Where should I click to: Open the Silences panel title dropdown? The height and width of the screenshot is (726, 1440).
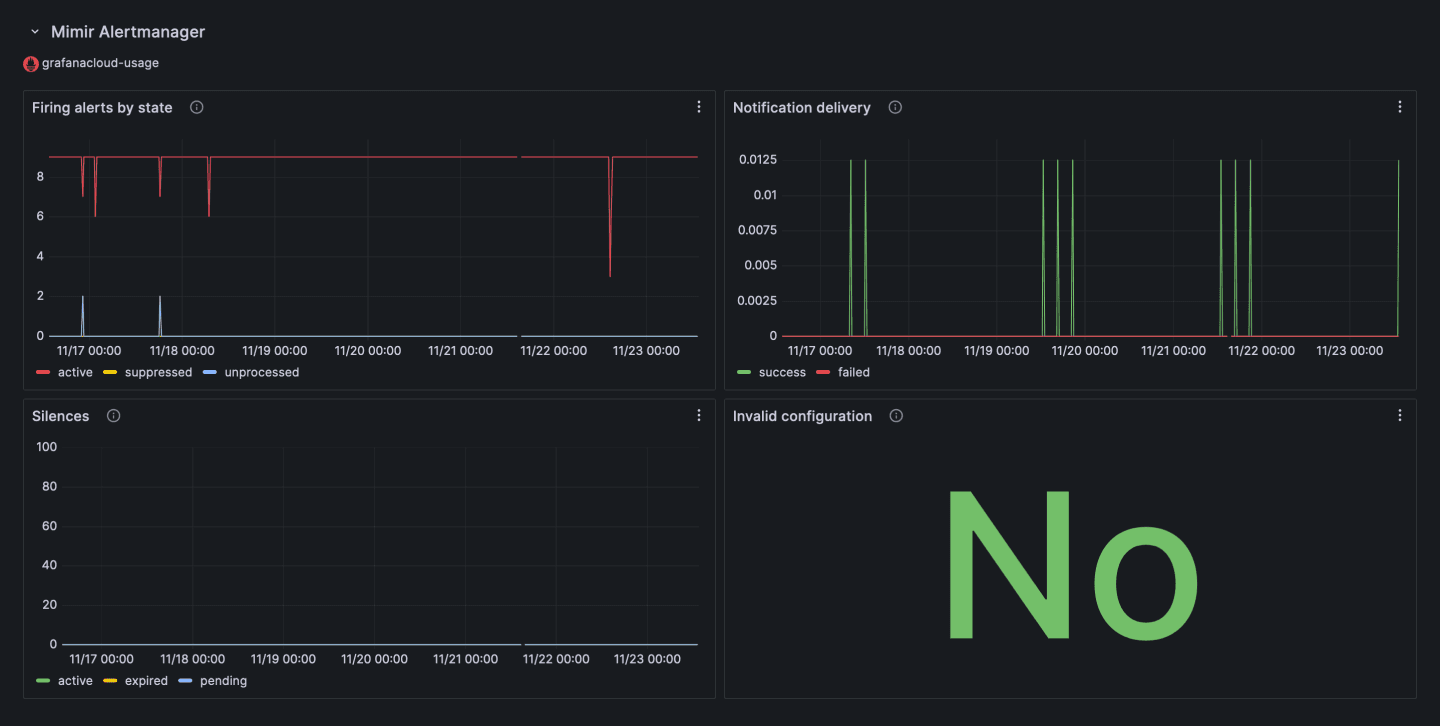(60, 415)
